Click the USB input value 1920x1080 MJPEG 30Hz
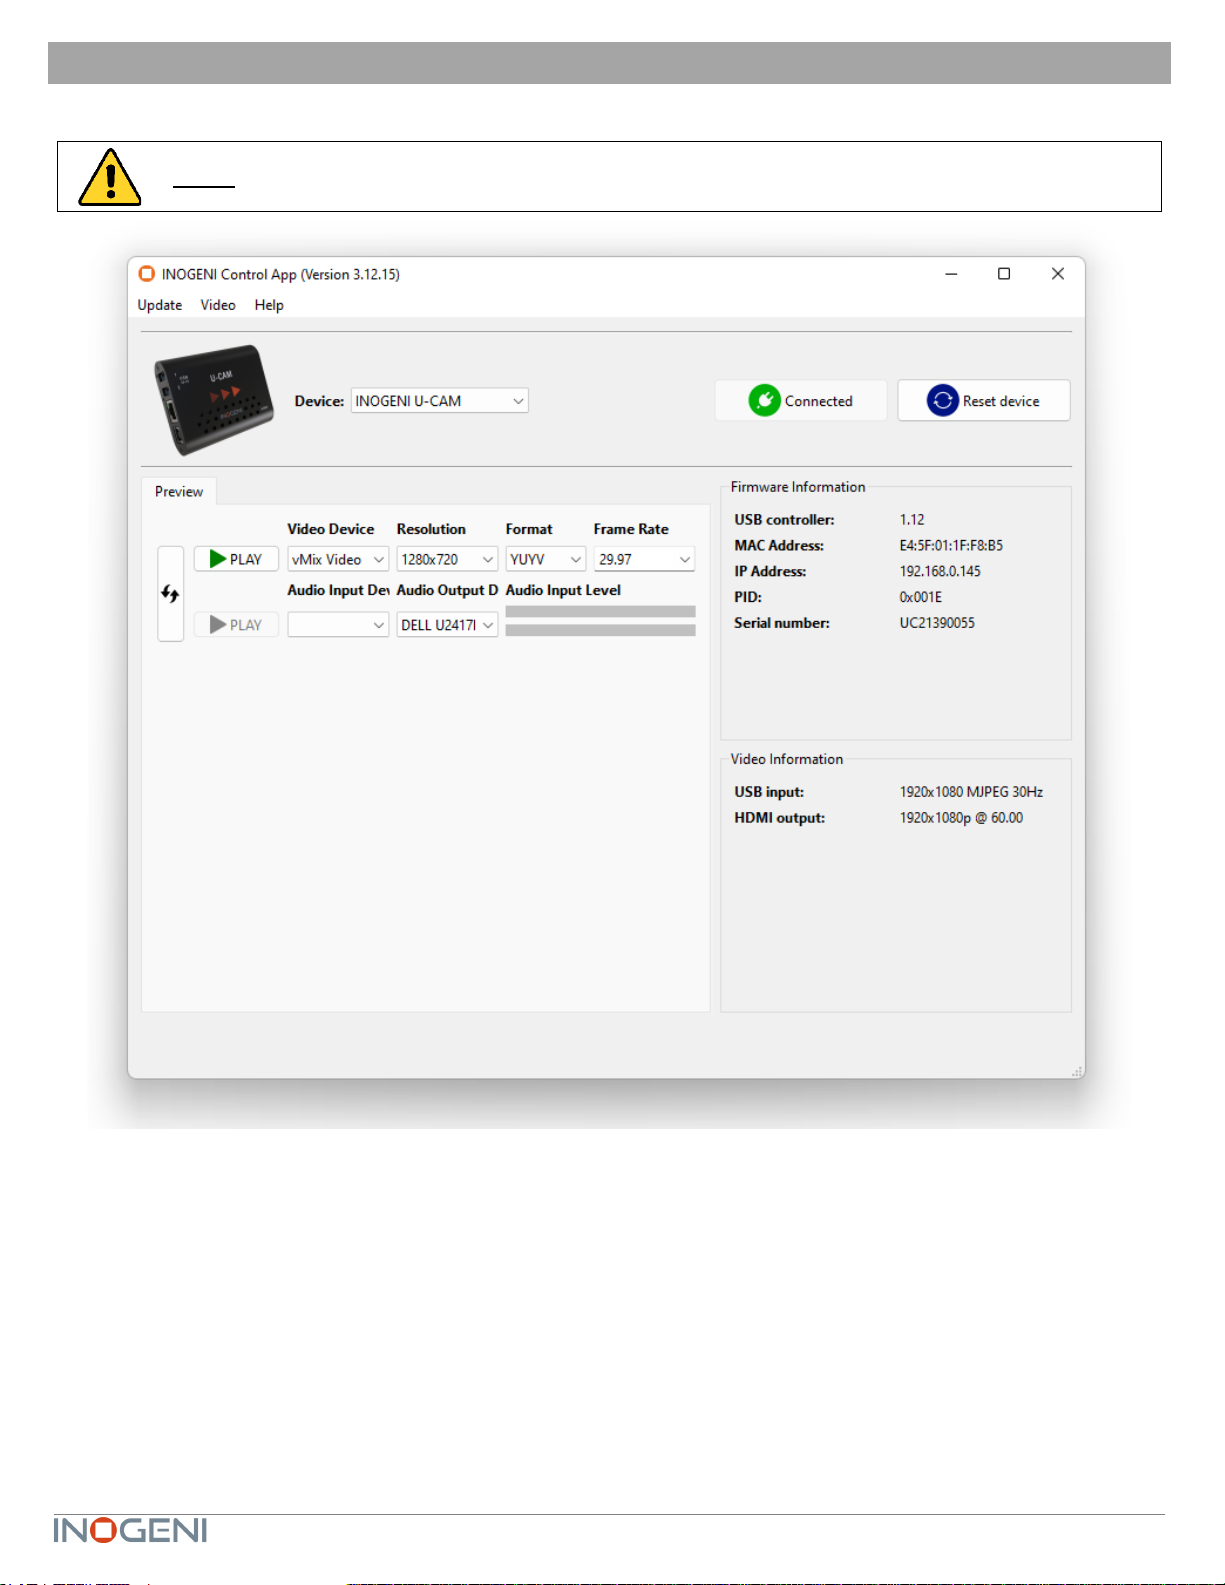 tap(971, 792)
